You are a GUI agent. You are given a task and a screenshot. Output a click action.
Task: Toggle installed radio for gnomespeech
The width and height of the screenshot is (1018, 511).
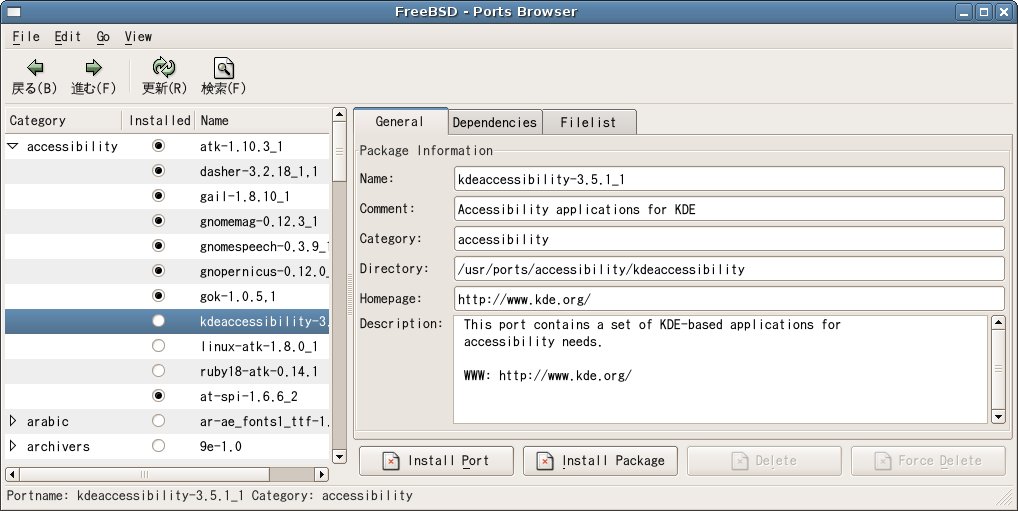(158, 246)
